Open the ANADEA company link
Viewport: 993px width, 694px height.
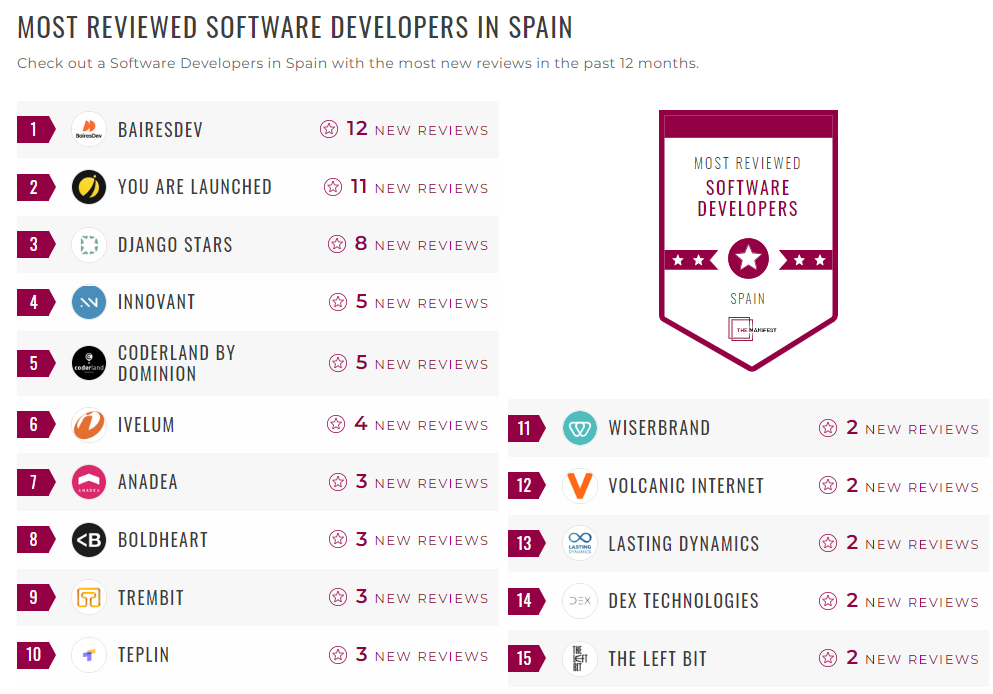click(x=148, y=482)
